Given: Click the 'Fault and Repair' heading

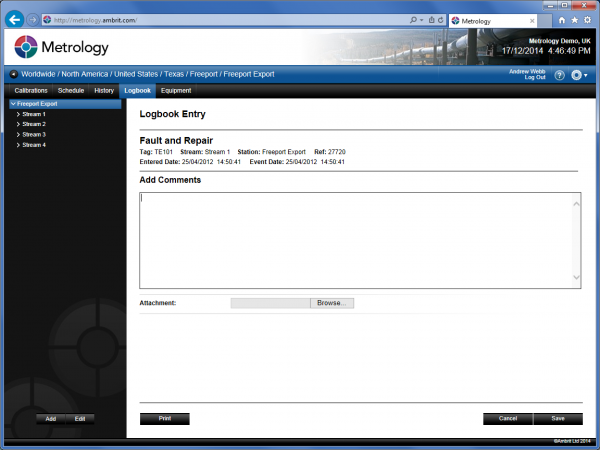Looking at the screenshot, I should tap(176, 140).
